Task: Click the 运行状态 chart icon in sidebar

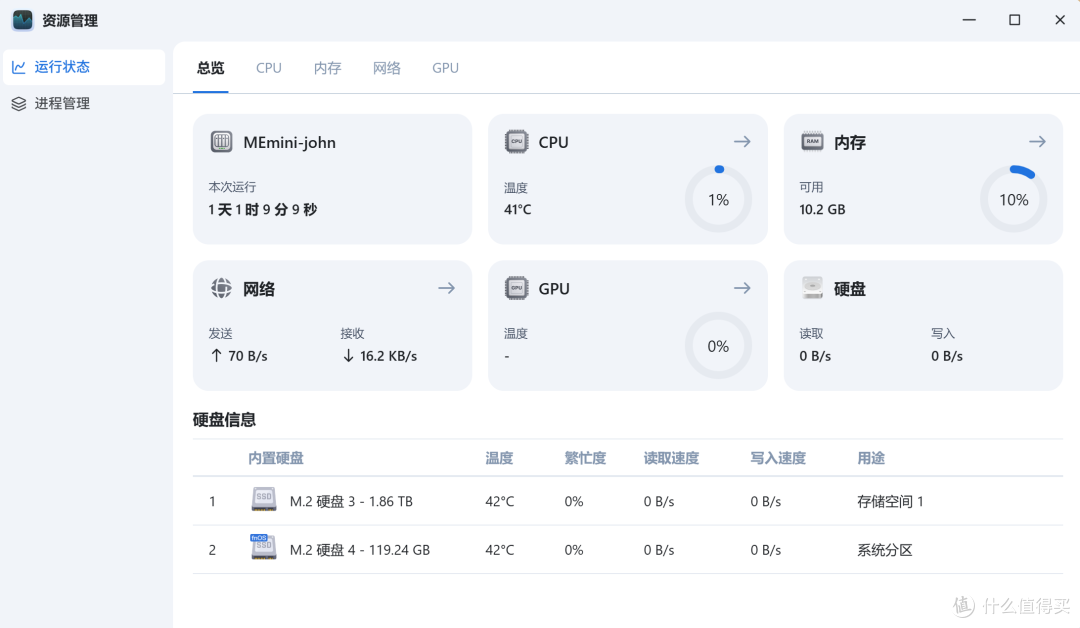Action: tap(19, 67)
